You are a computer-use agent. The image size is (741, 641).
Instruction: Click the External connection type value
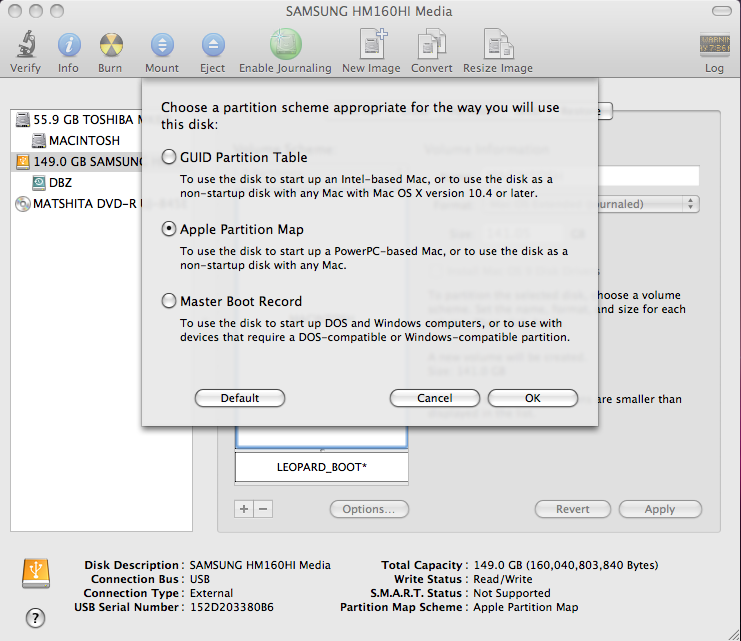(x=211, y=593)
